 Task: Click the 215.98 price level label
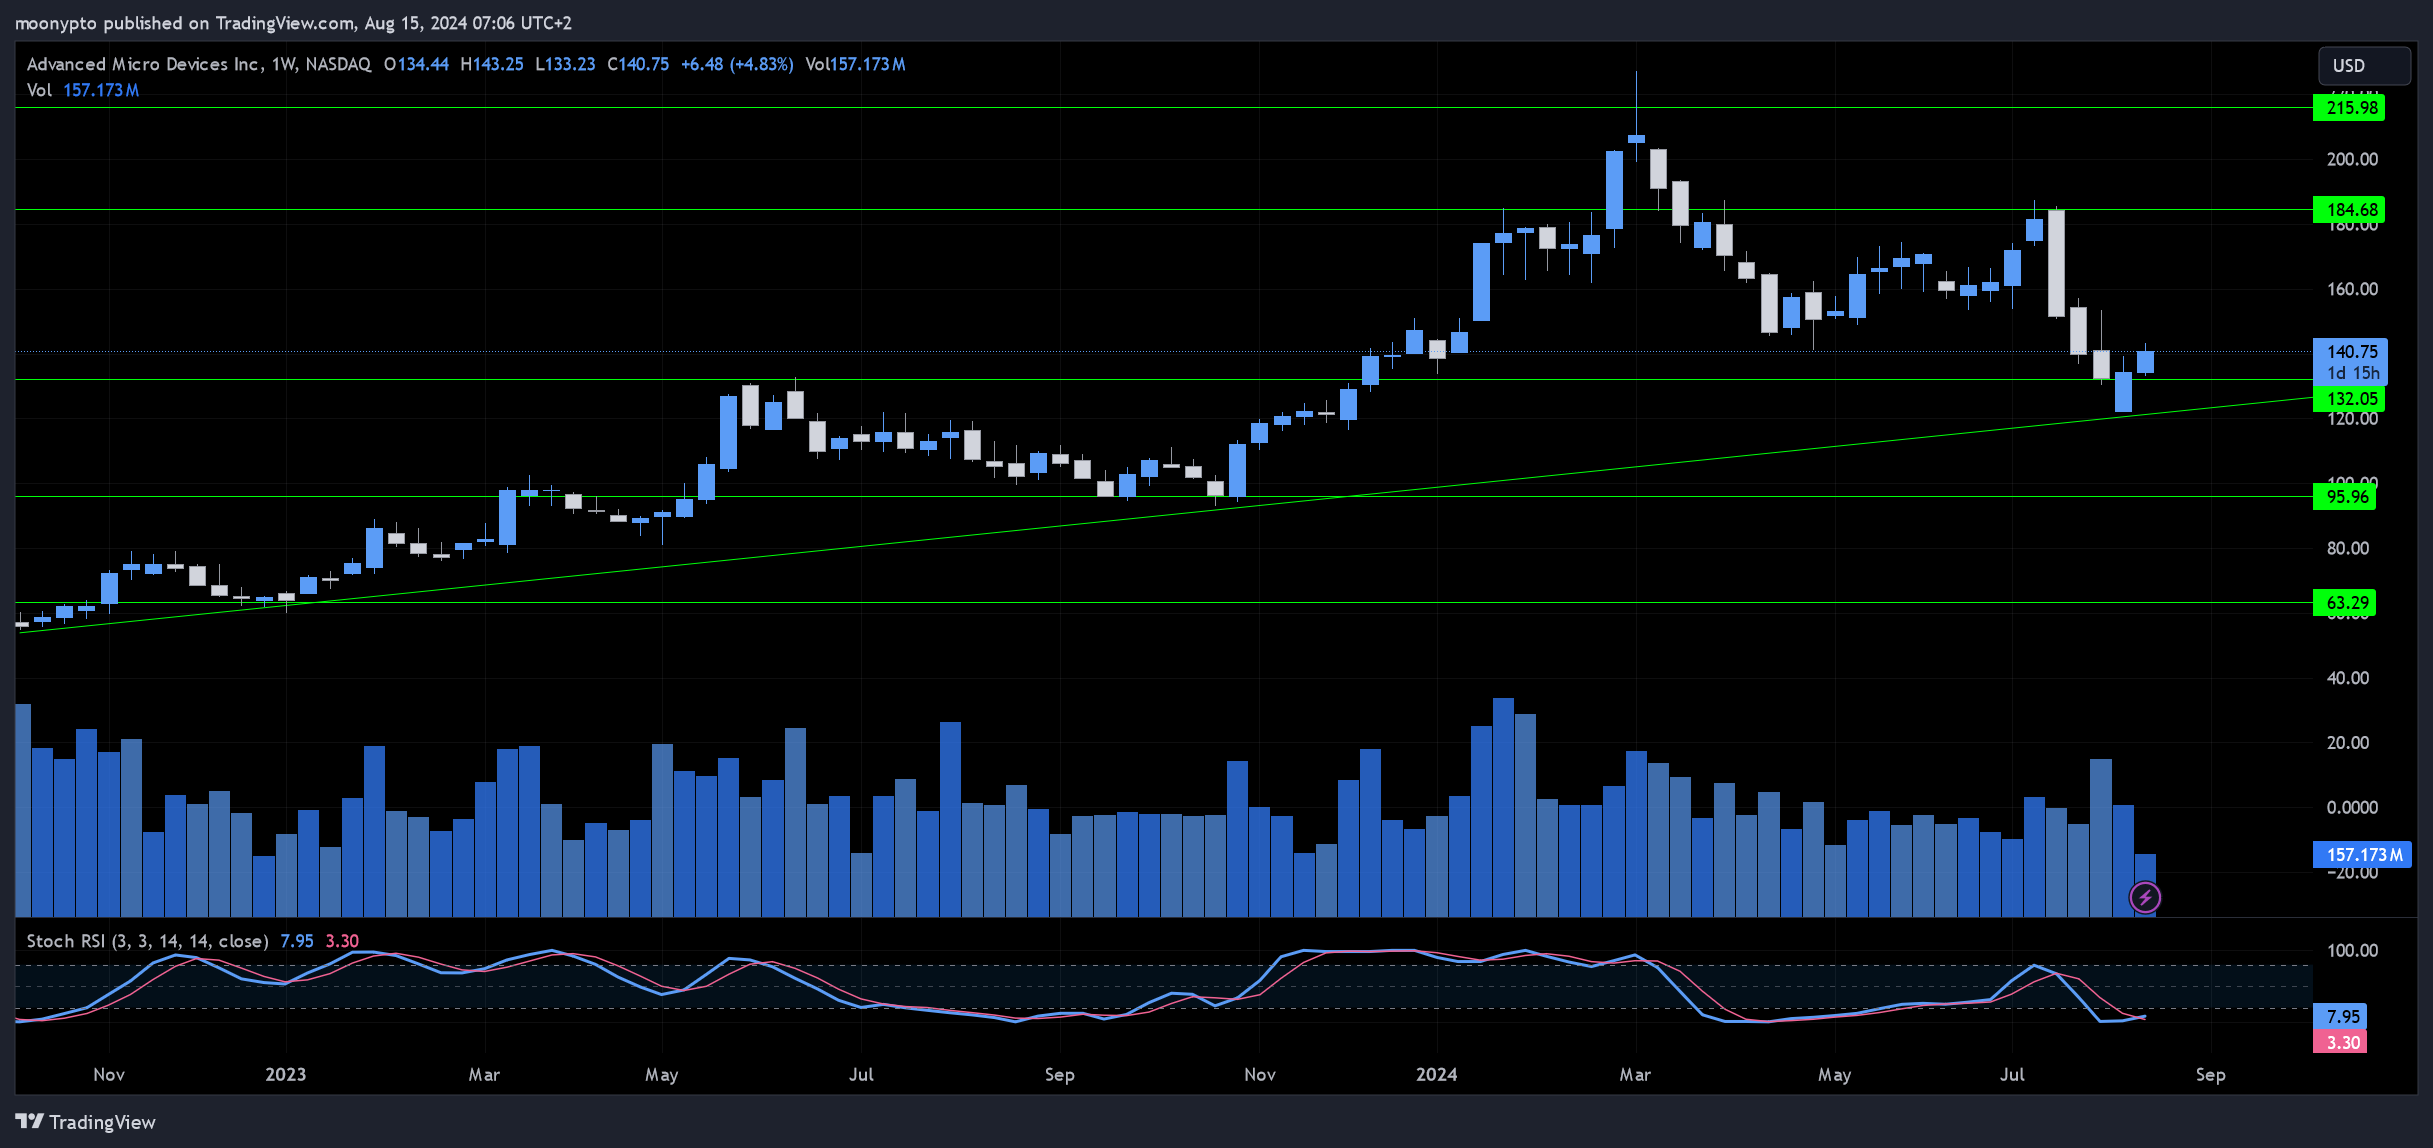click(x=2349, y=108)
